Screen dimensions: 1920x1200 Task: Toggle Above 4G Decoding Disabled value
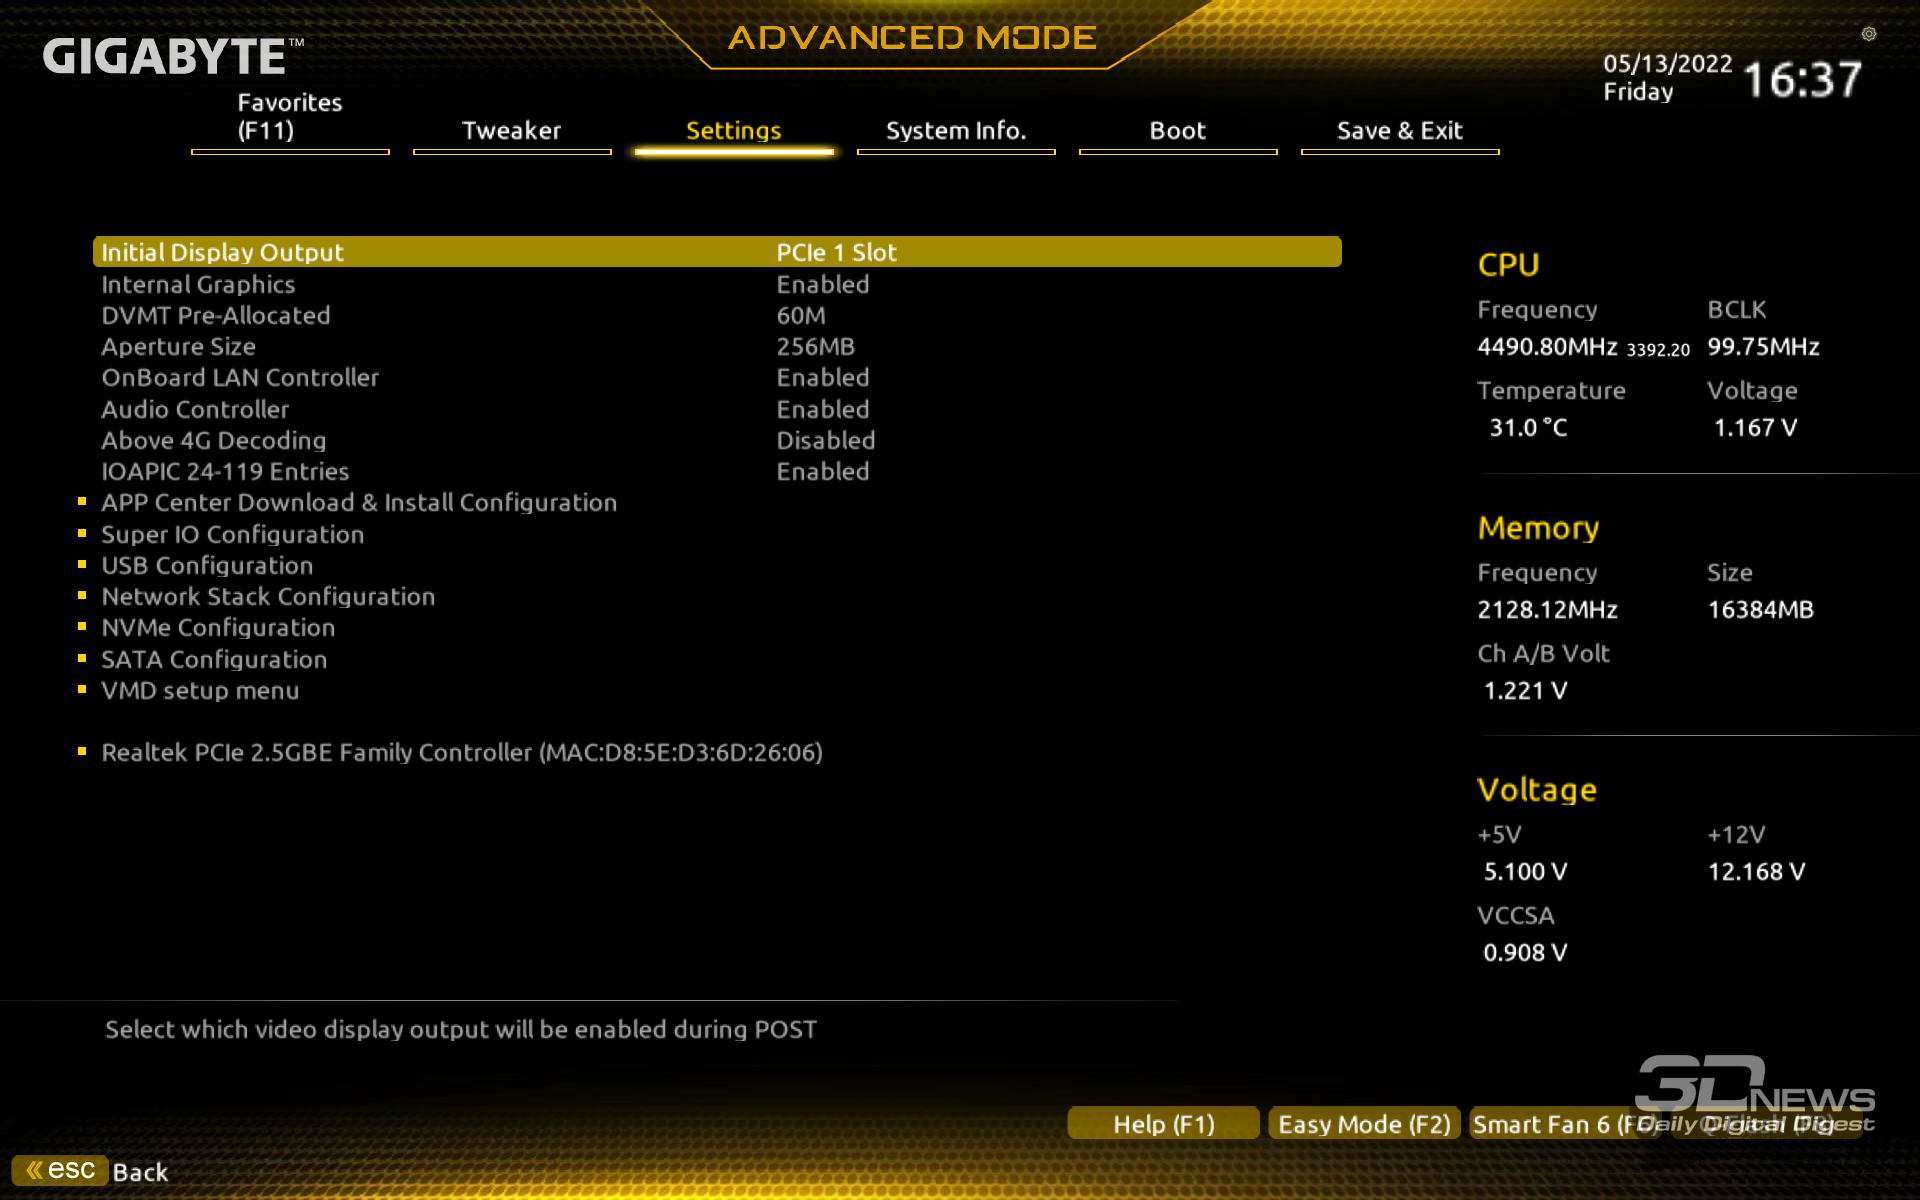tap(826, 440)
